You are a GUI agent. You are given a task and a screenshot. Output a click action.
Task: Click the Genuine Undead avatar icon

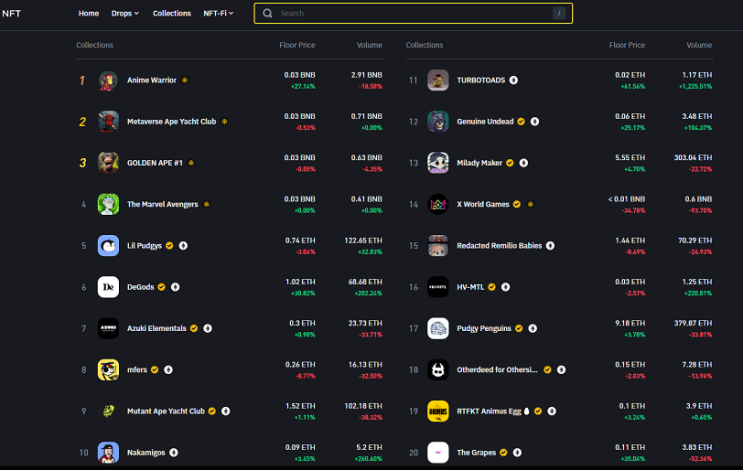(x=438, y=122)
